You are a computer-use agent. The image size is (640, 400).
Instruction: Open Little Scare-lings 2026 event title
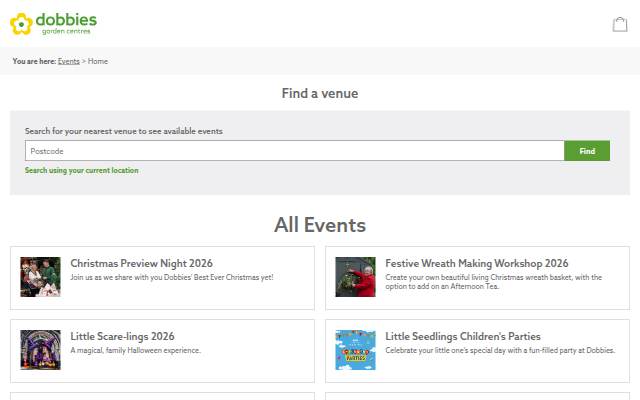[122, 336]
